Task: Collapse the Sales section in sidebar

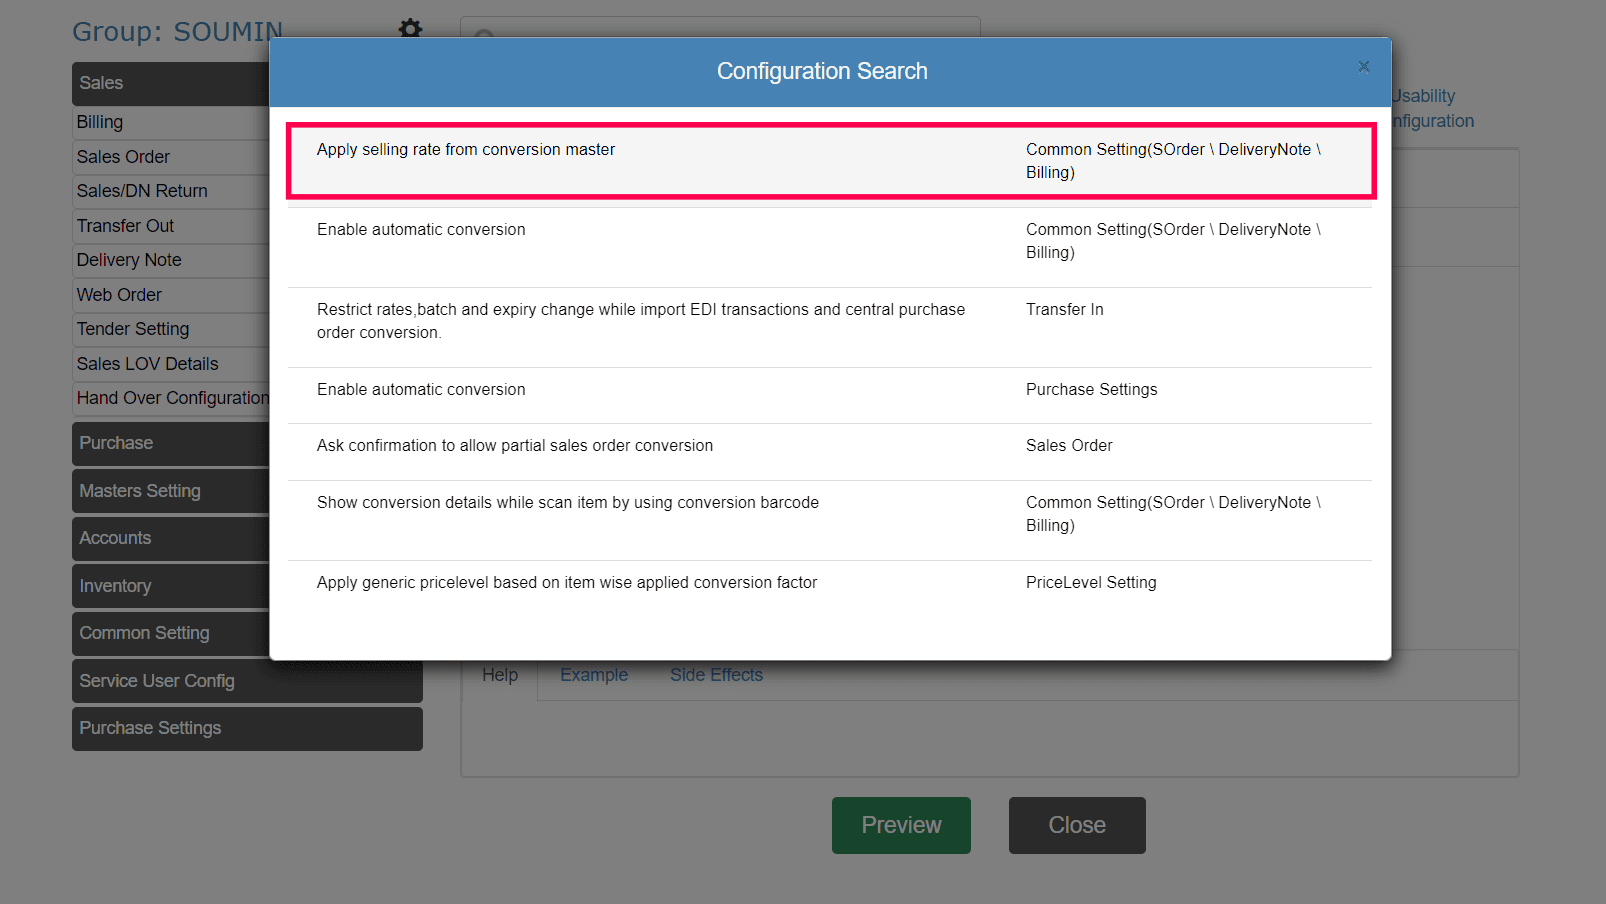Action: 170,84
